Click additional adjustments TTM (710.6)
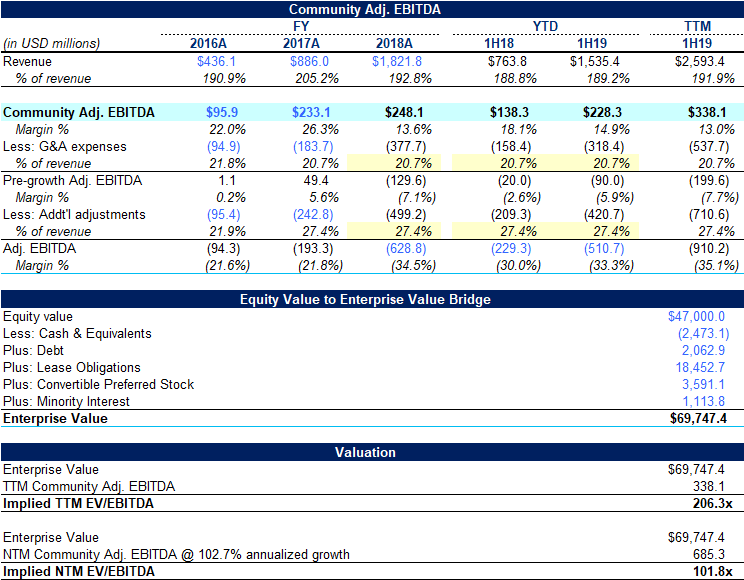 click(709, 215)
